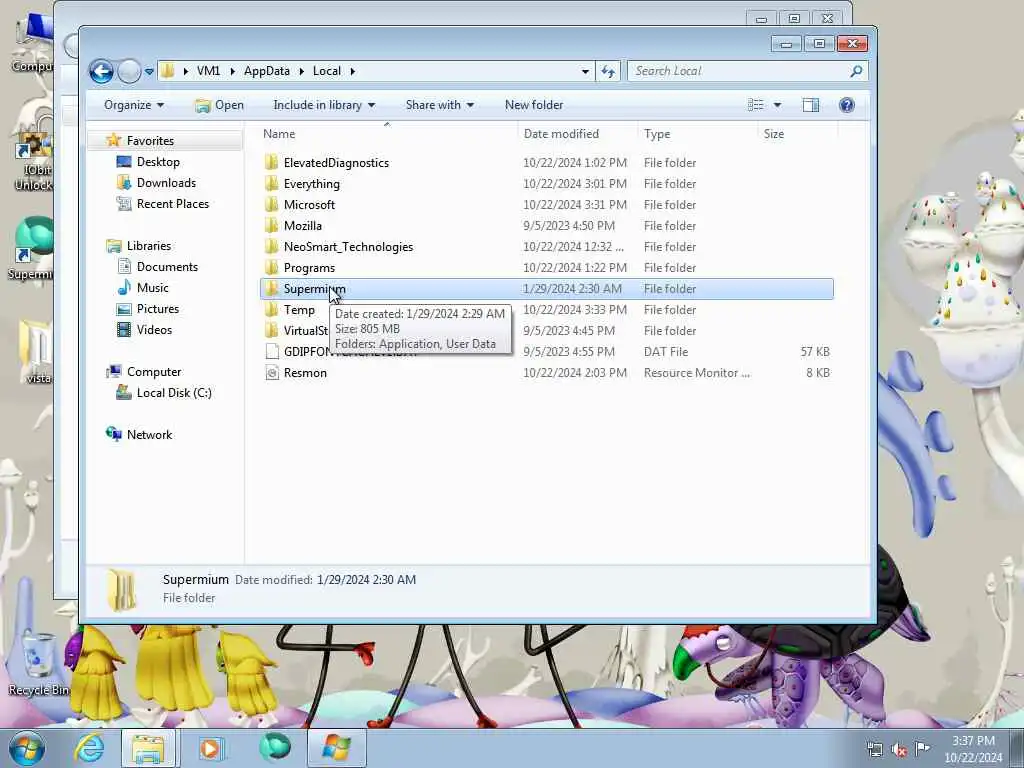Sort by Date modified column header
Image resolution: width=1024 pixels, height=768 pixels.
[x=577, y=133]
